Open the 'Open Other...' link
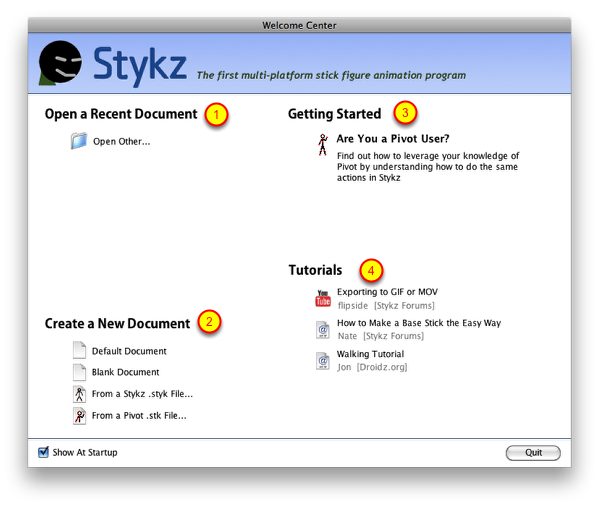Viewport: 600px width, 507px height. pos(121,142)
